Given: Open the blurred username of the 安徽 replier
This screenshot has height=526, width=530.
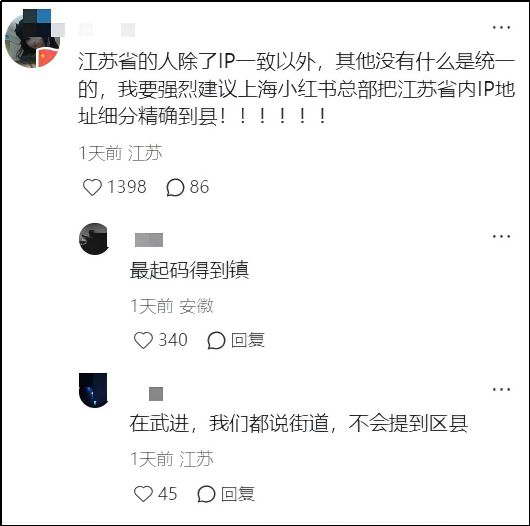Looking at the screenshot, I should 149,240.
